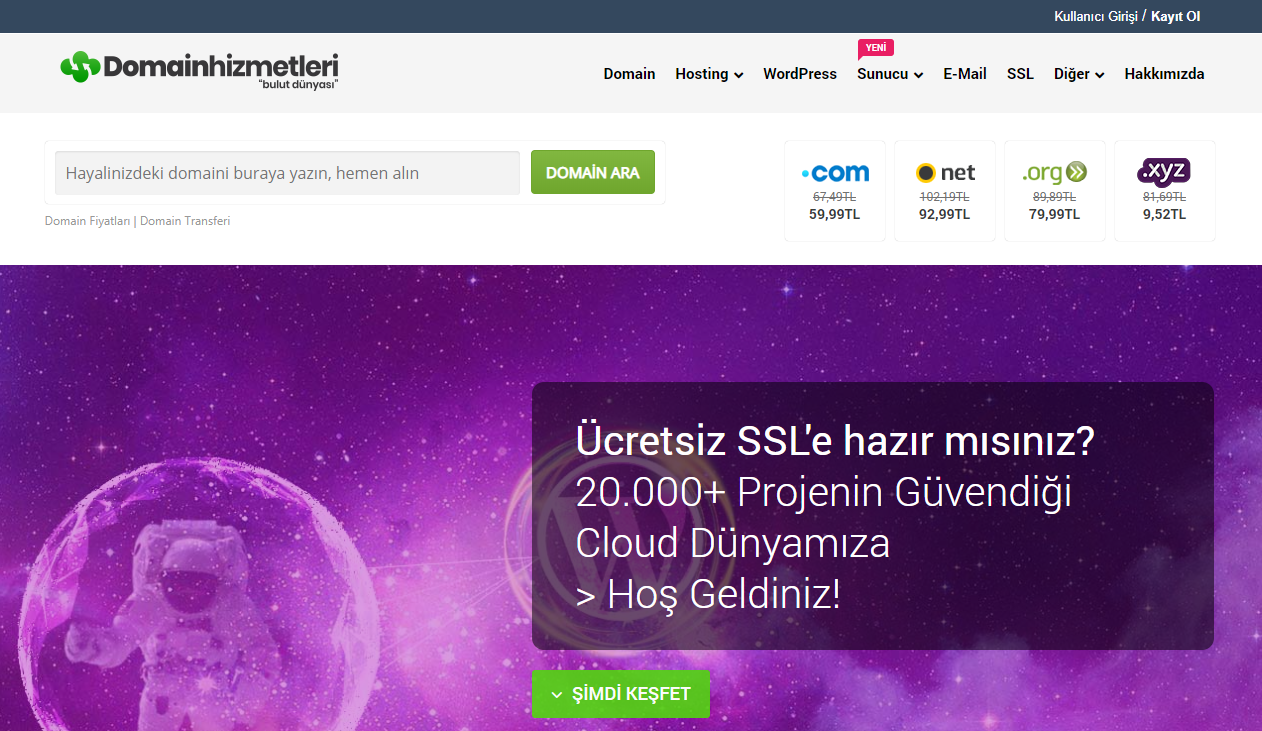Click the 92,99TL .net price
Image resolution: width=1262 pixels, height=731 pixels.
click(945, 214)
